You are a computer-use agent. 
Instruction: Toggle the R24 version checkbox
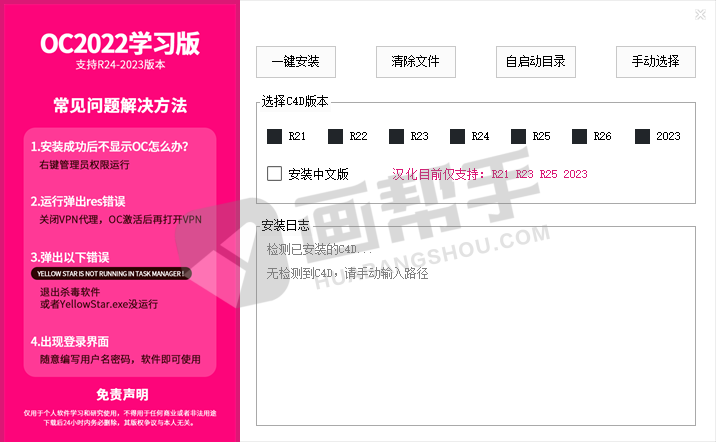(x=457, y=136)
